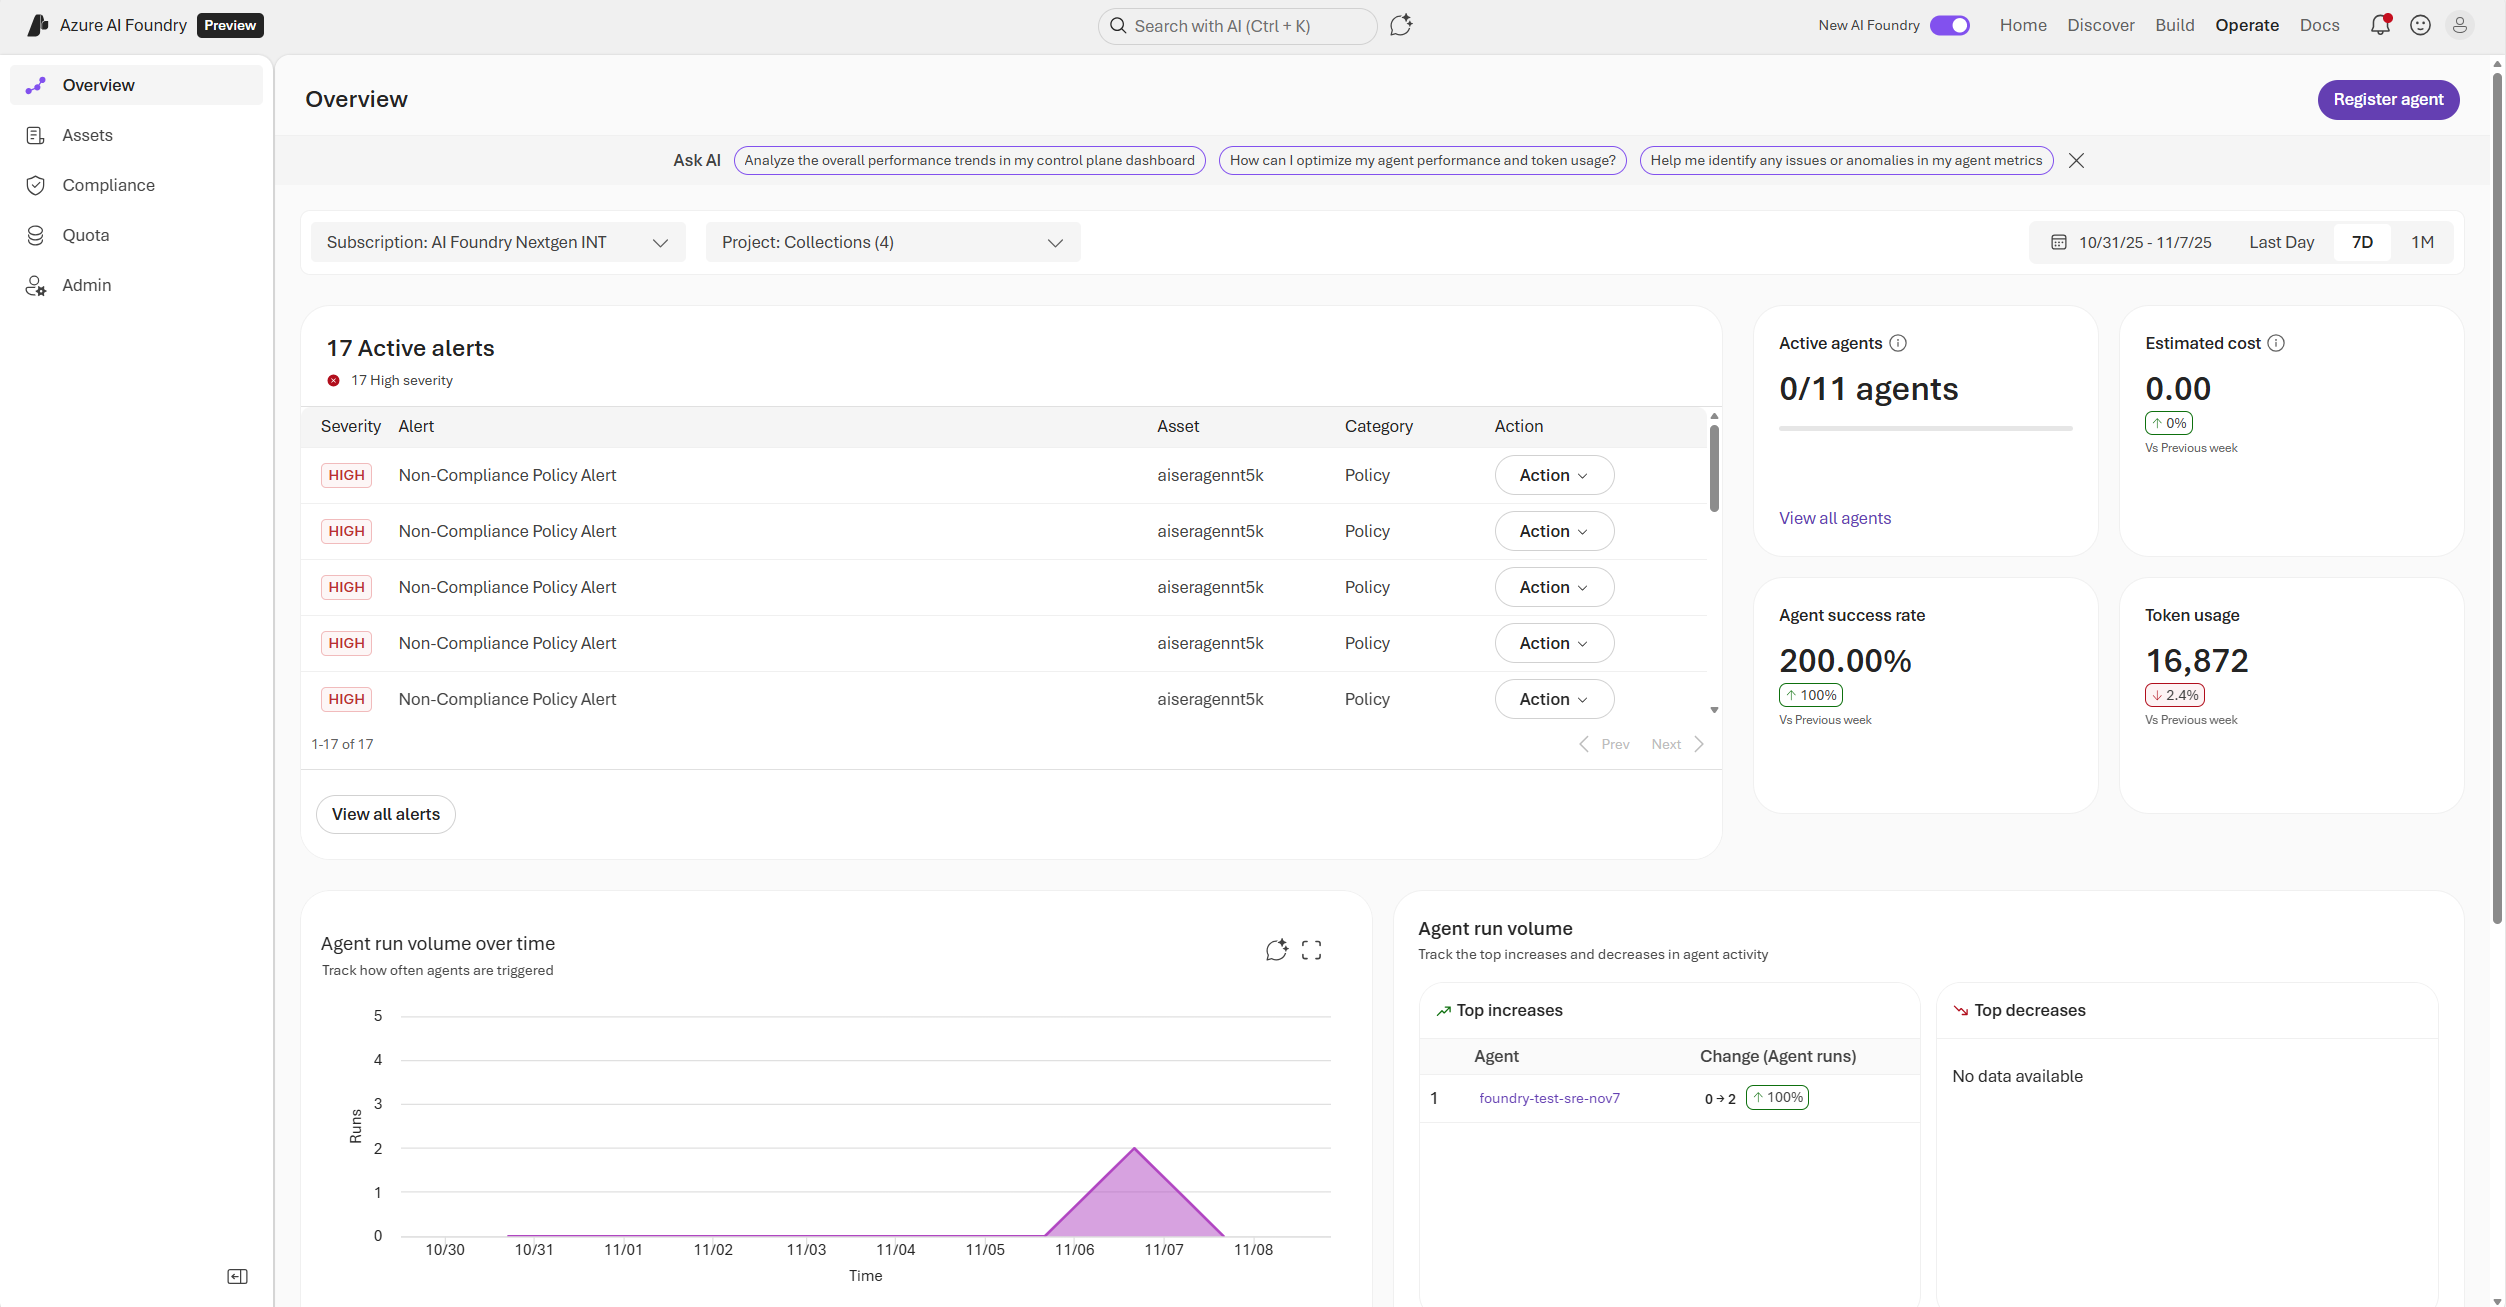Click the Register agent button
Image resolution: width=2506 pixels, height=1307 pixels.
[x=2388, y=99]
